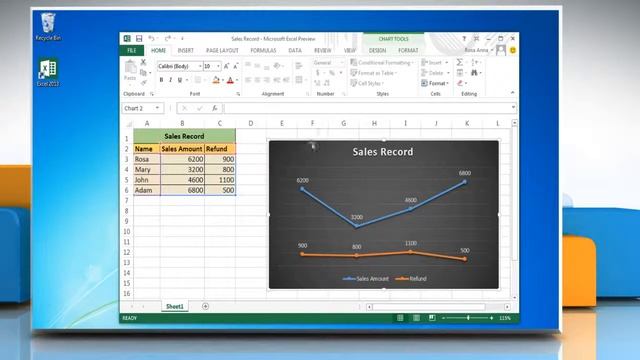Toggle Italic formatting

coord(170,80)
